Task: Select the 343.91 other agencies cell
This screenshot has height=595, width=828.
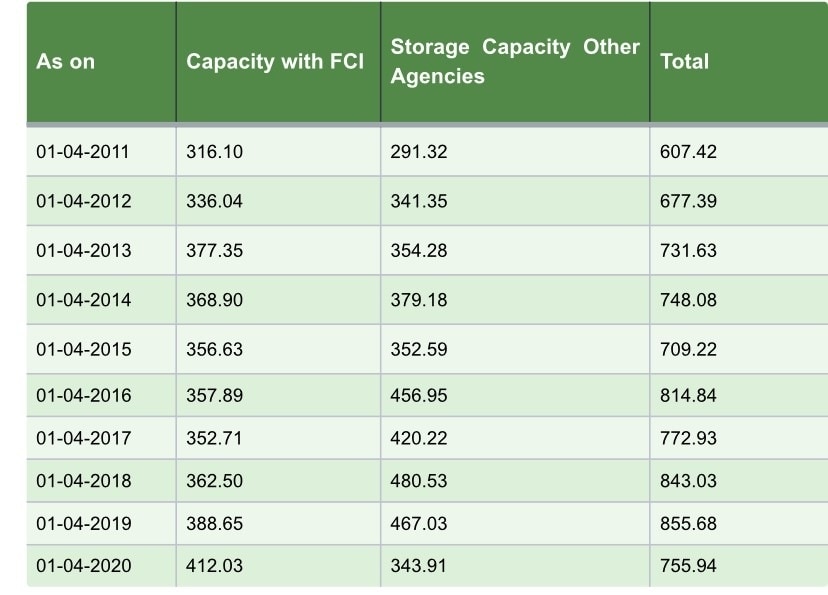Action: point(419,566)
